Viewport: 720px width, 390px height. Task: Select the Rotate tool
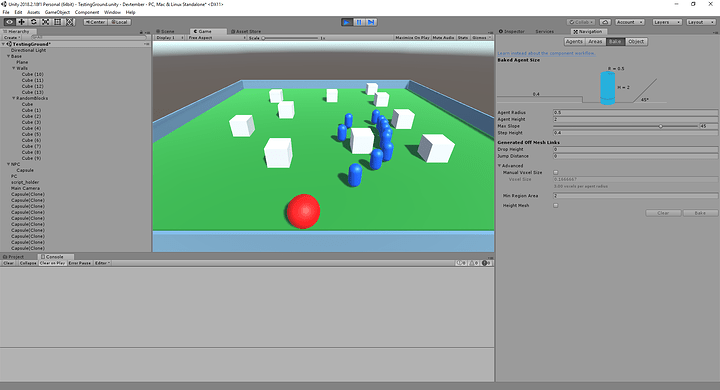coord(34,22)
